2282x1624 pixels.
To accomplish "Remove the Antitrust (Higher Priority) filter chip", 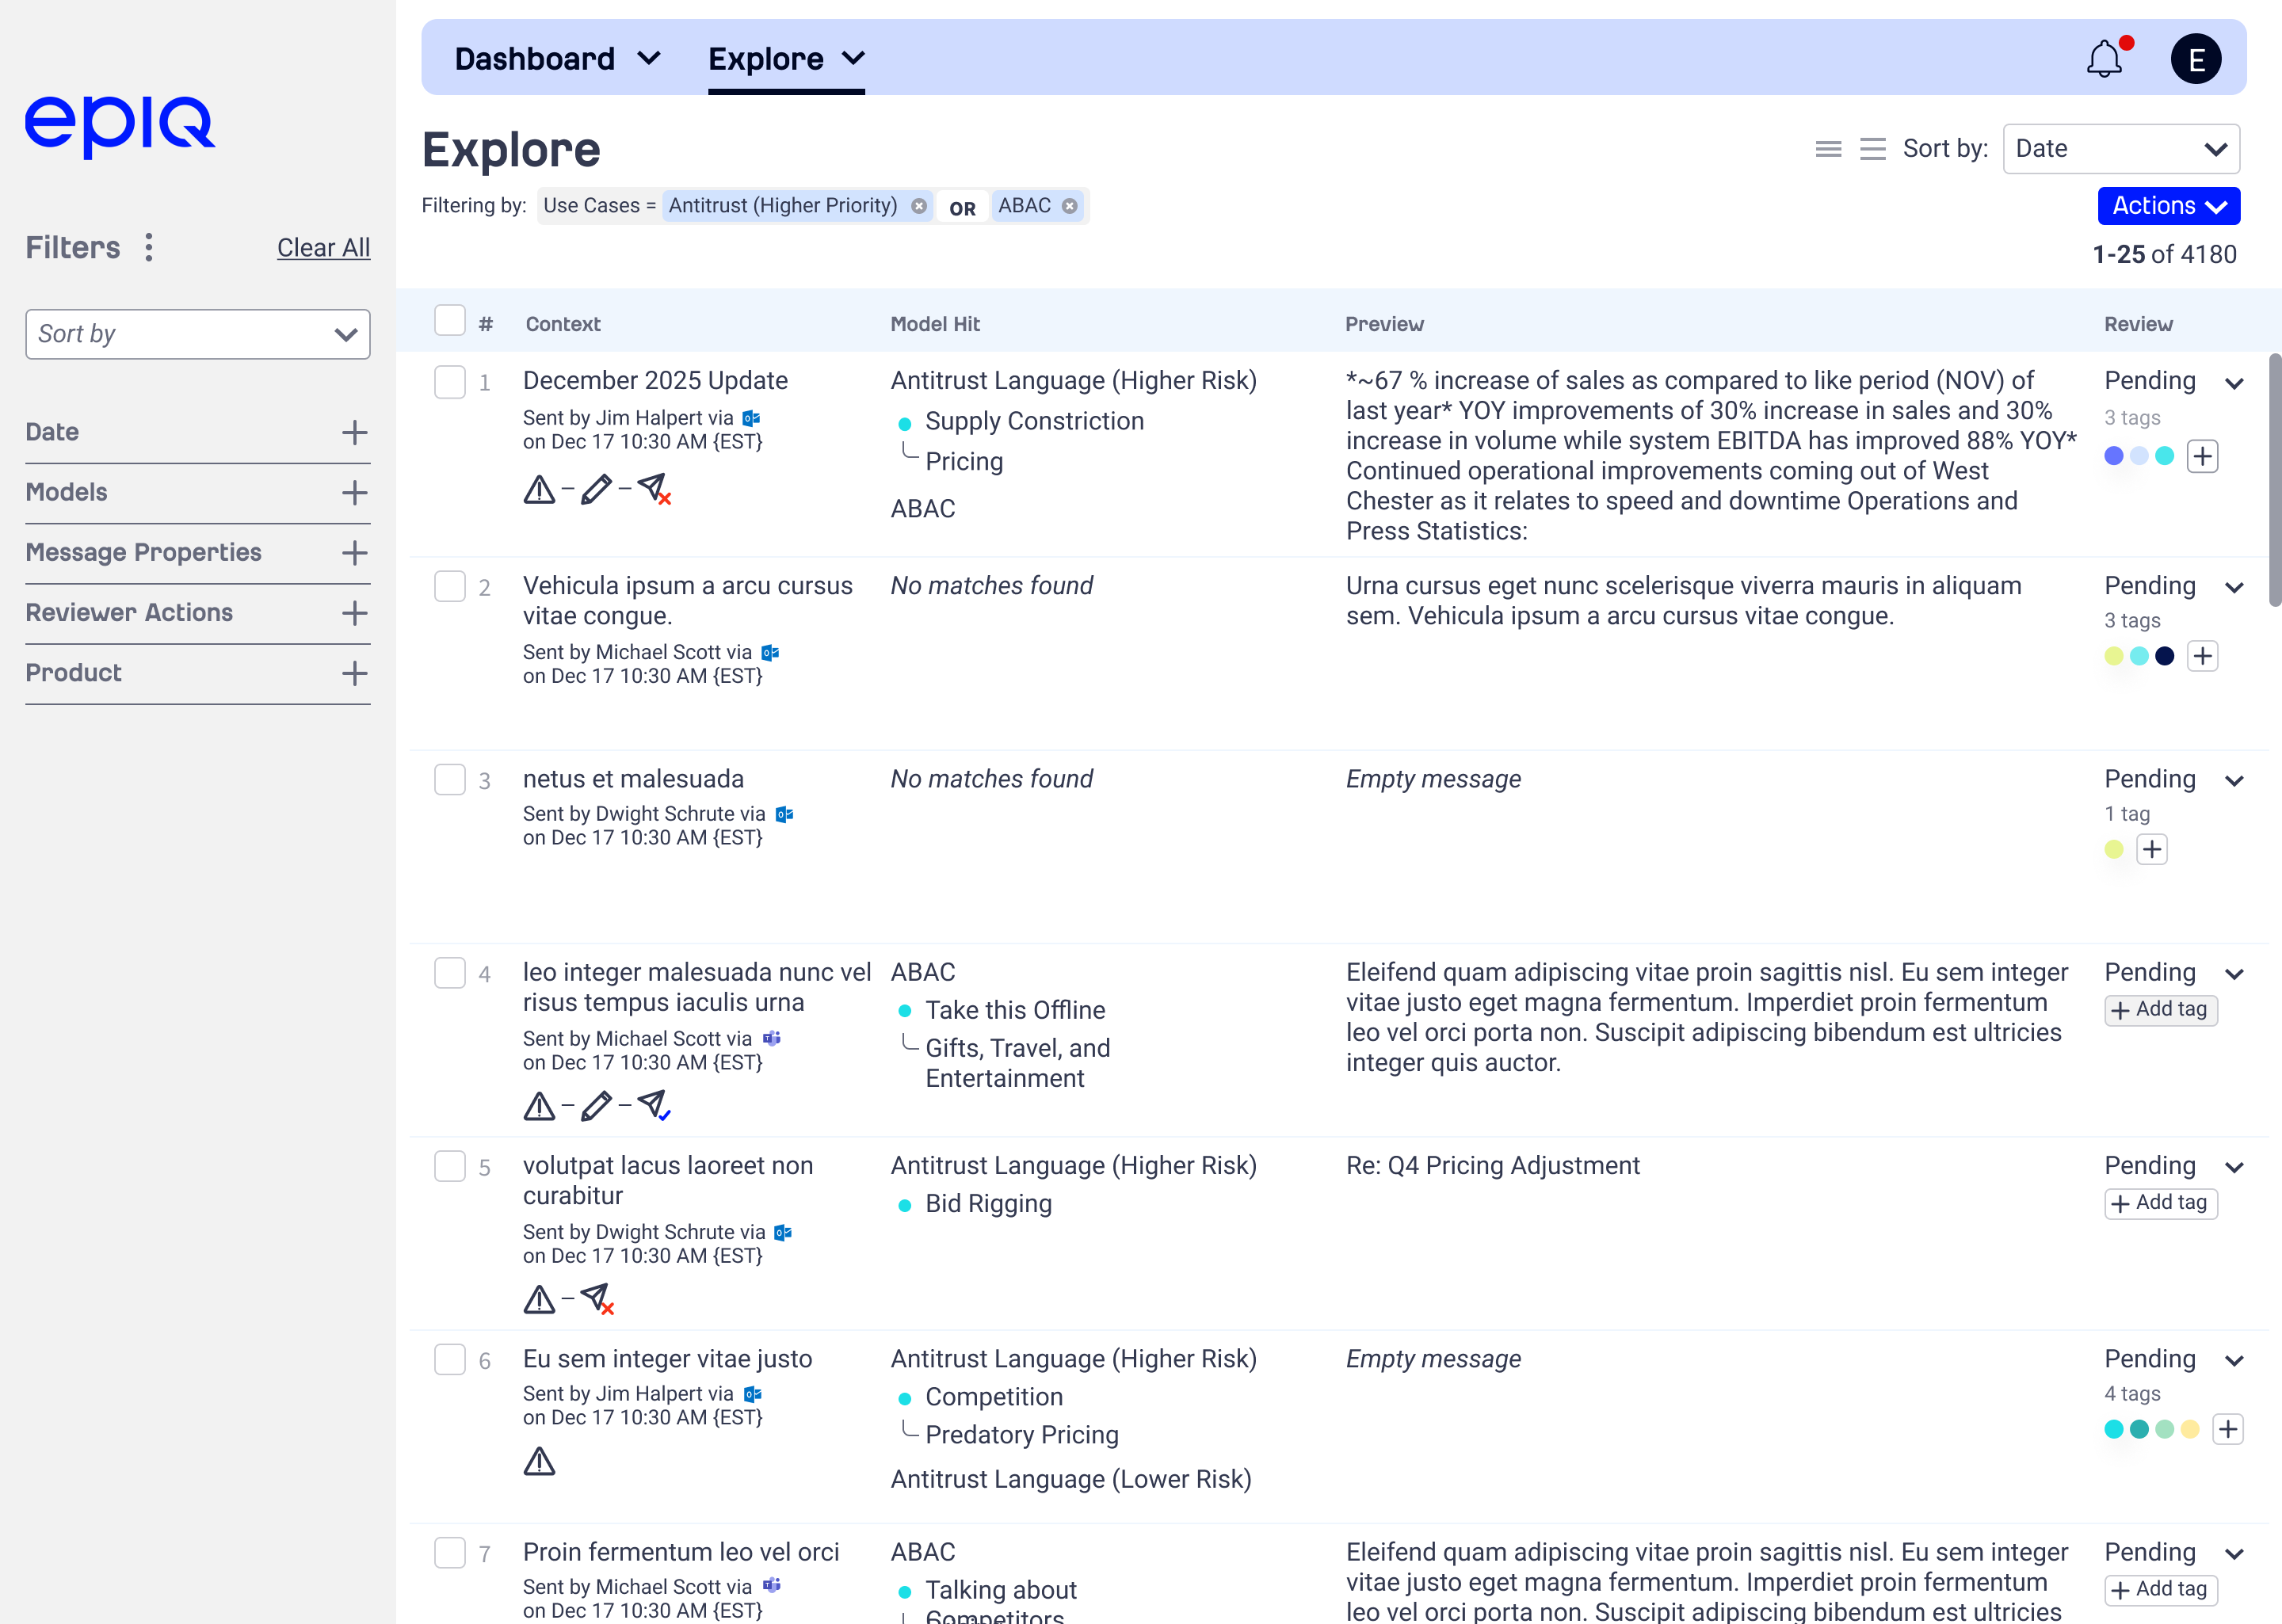I will (918, 206).
